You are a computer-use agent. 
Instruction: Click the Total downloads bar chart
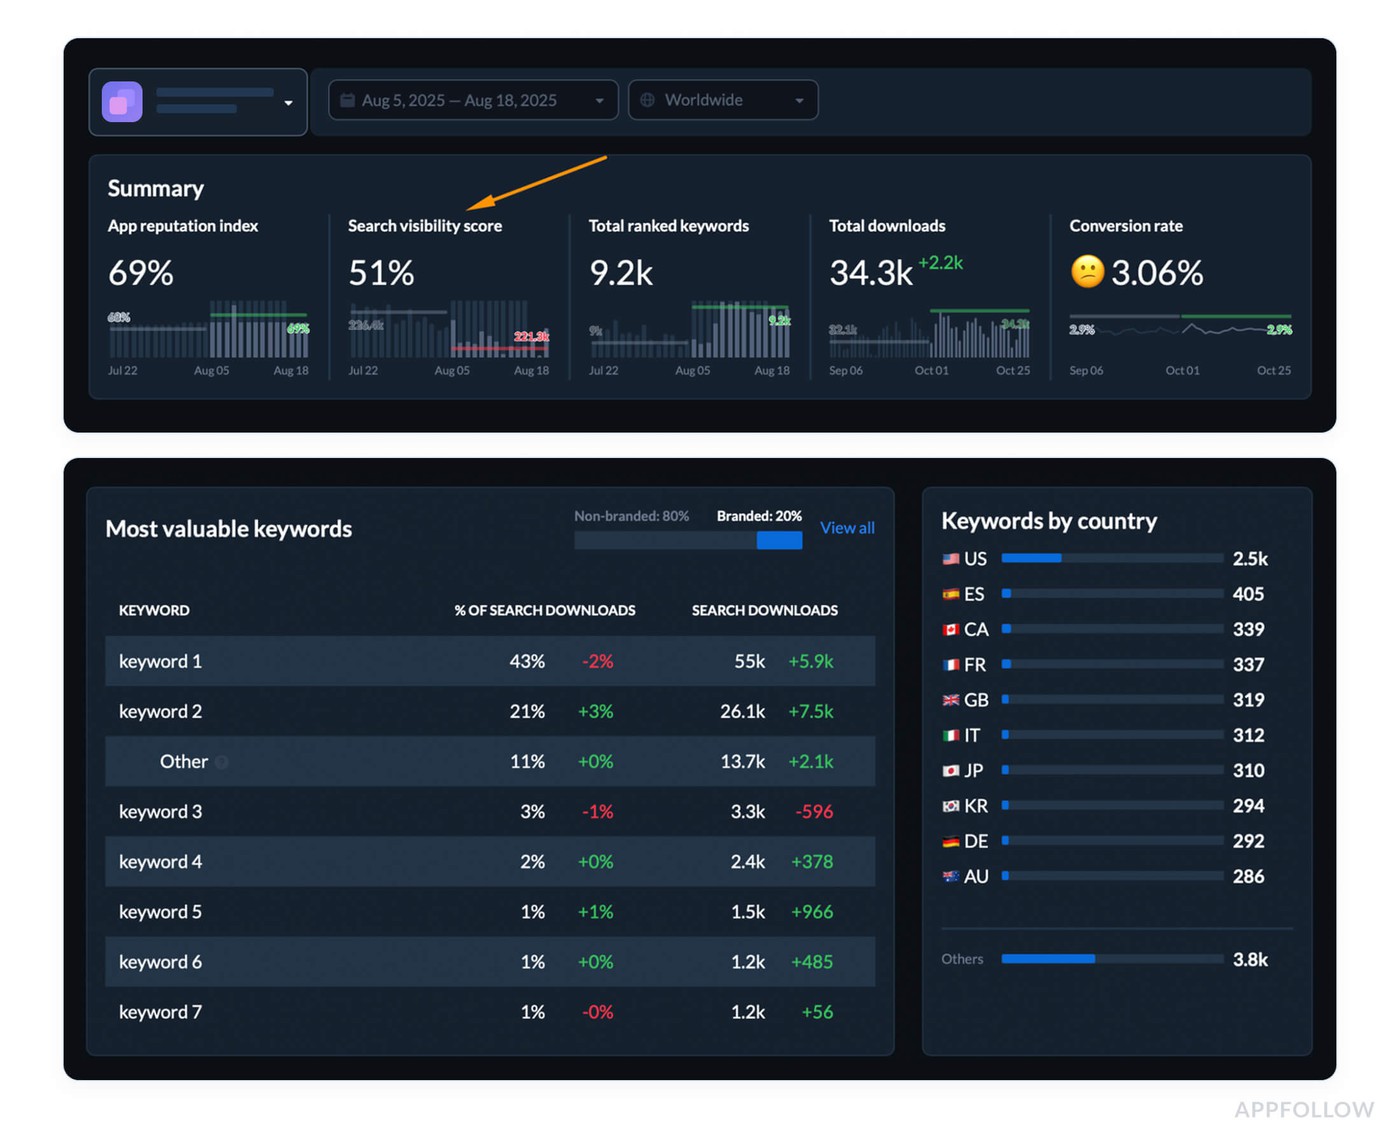(x=928, y=335)
